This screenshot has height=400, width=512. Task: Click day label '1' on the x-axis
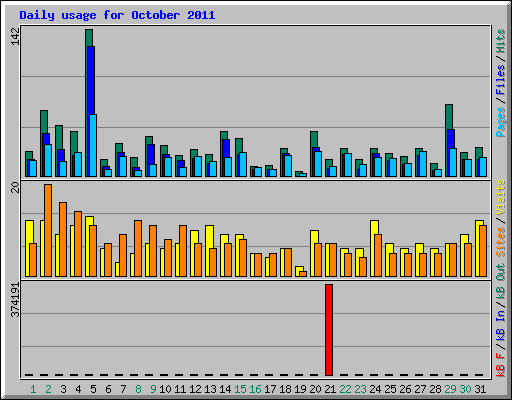pos(33,389)
